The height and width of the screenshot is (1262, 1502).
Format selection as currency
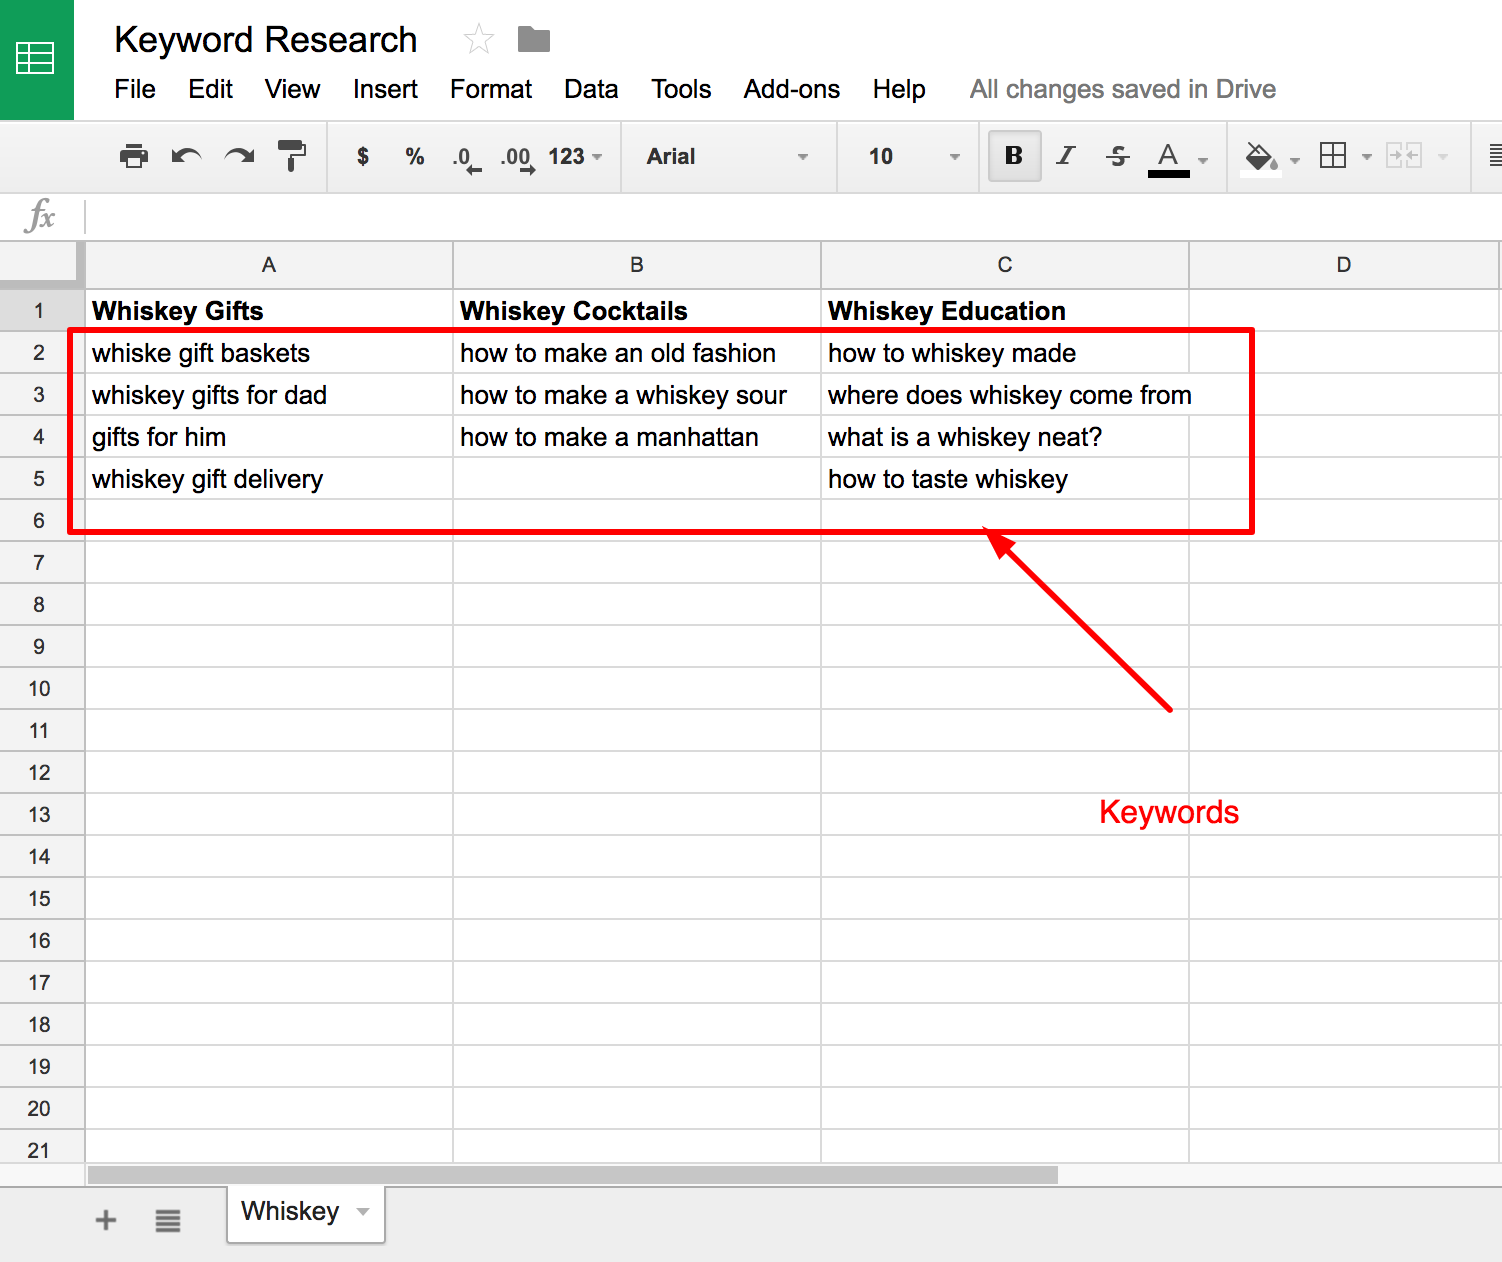click(x=363, y=156)
